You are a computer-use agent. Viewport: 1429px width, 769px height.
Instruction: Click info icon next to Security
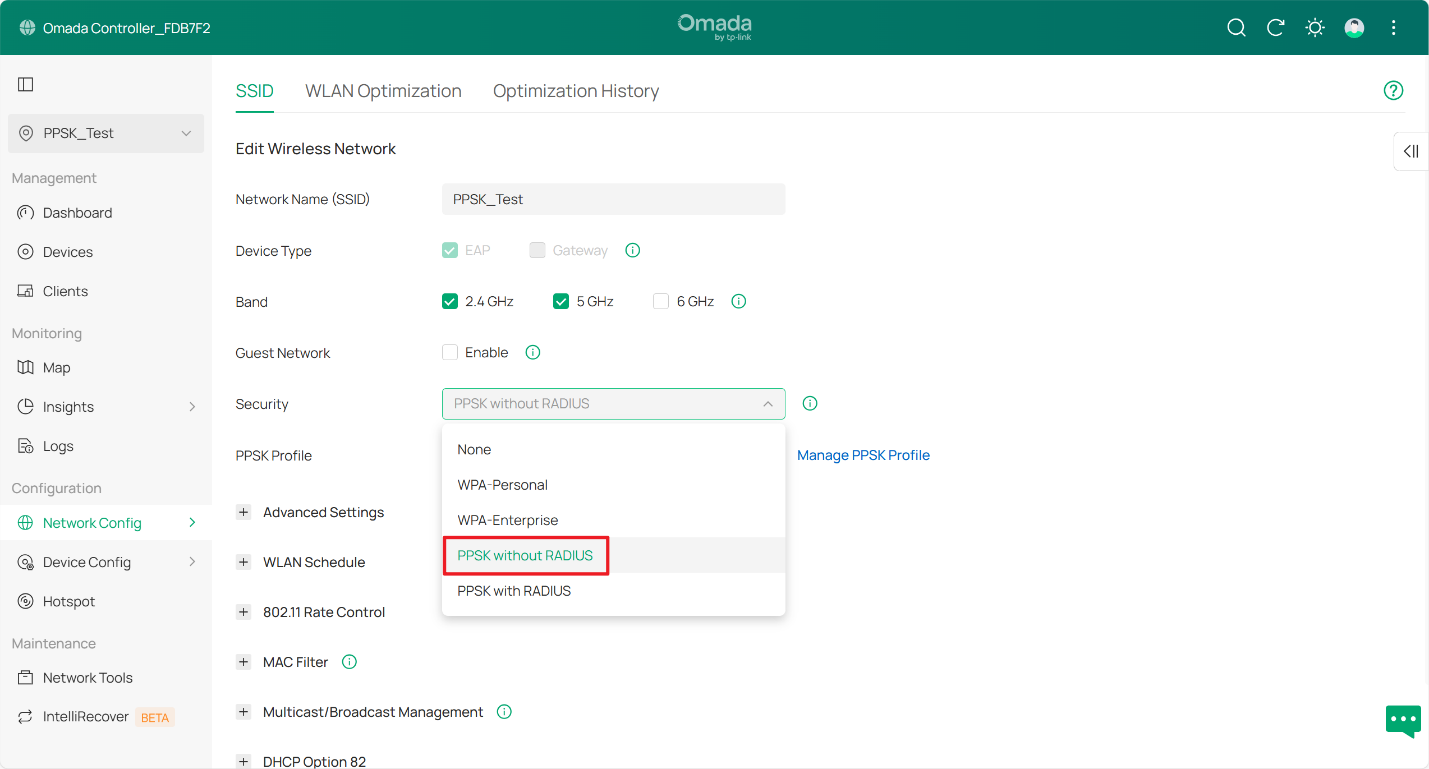pyautogui.click(x=810, y=404)
